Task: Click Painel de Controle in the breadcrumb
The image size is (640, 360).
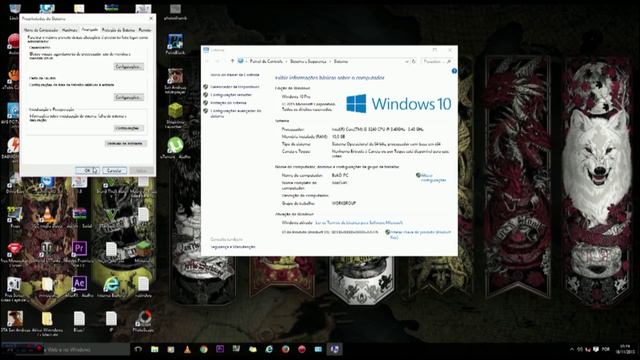Action: pos(266,61)
